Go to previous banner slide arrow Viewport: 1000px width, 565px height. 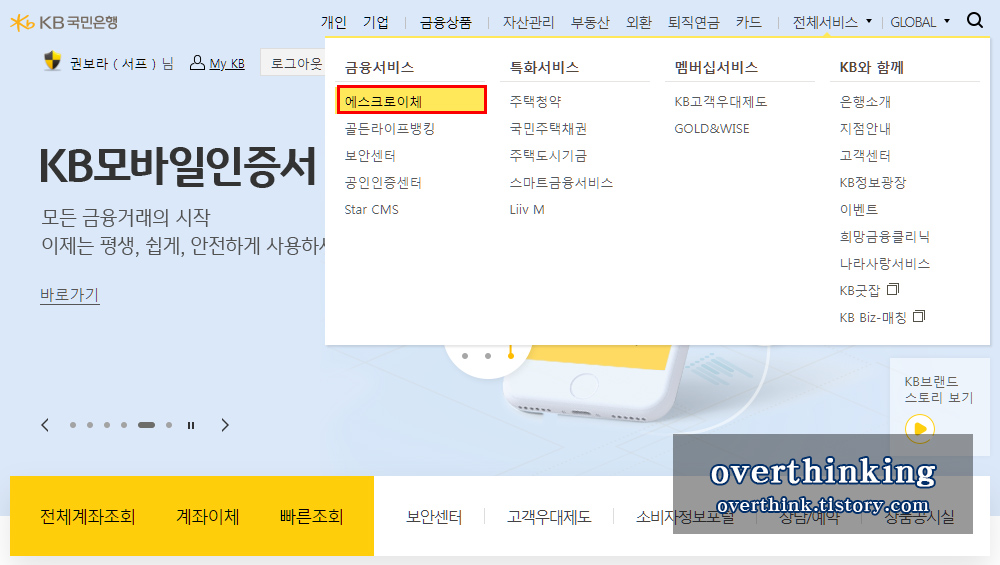click(x=45, y=425)
